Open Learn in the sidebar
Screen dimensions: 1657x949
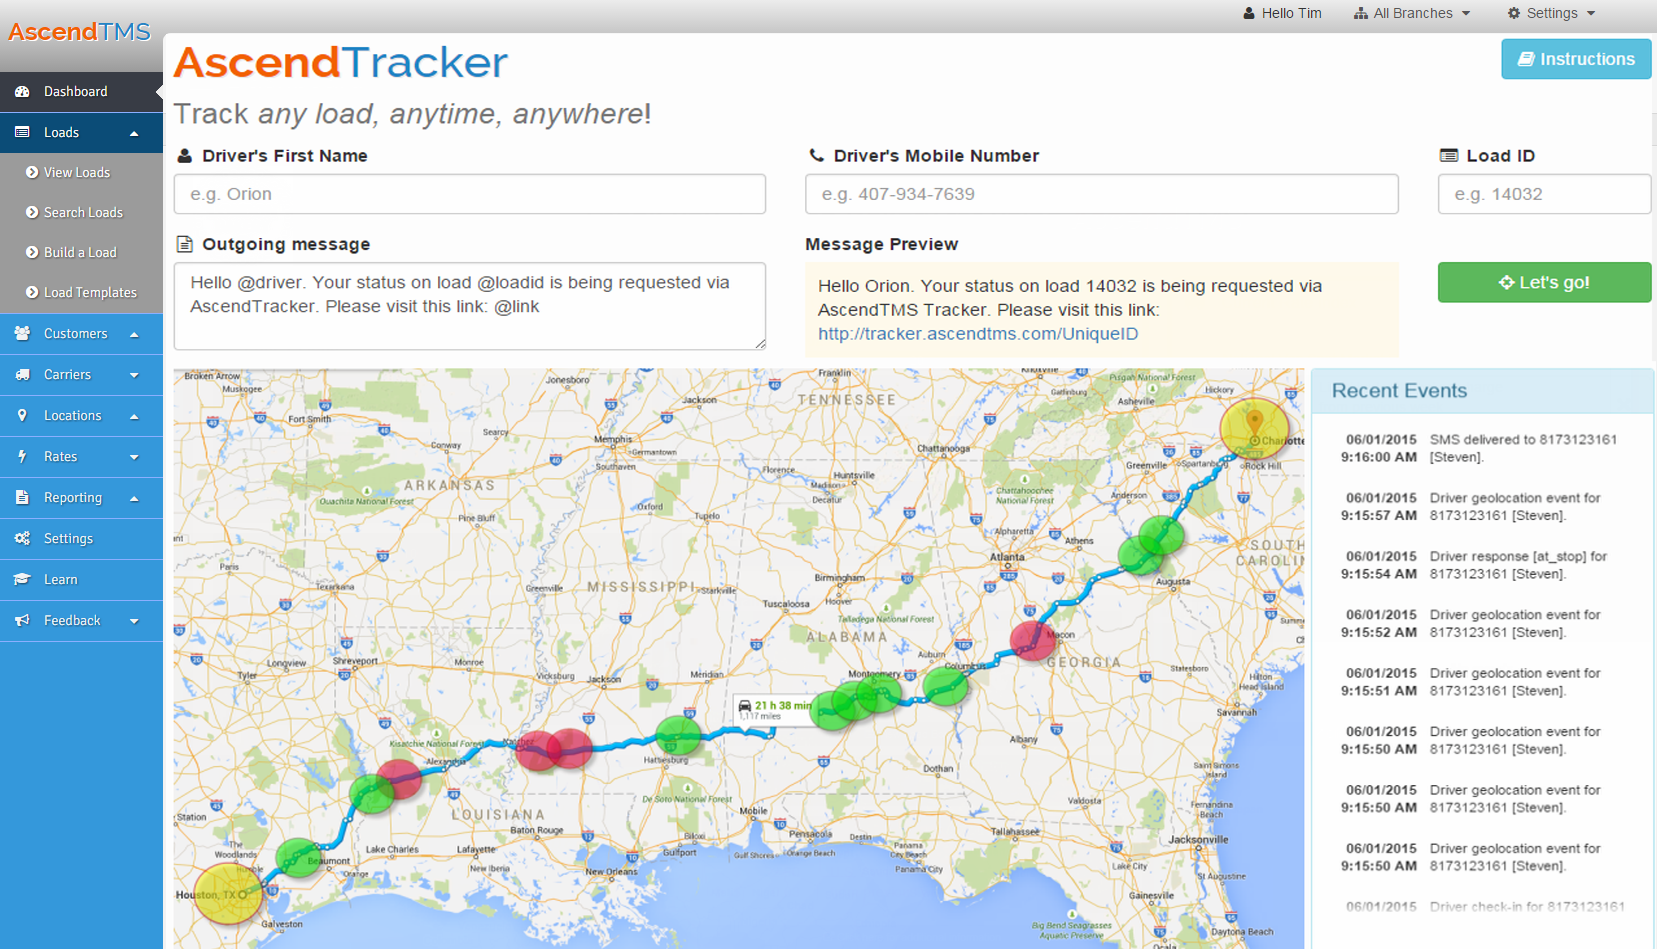[81, 579]
